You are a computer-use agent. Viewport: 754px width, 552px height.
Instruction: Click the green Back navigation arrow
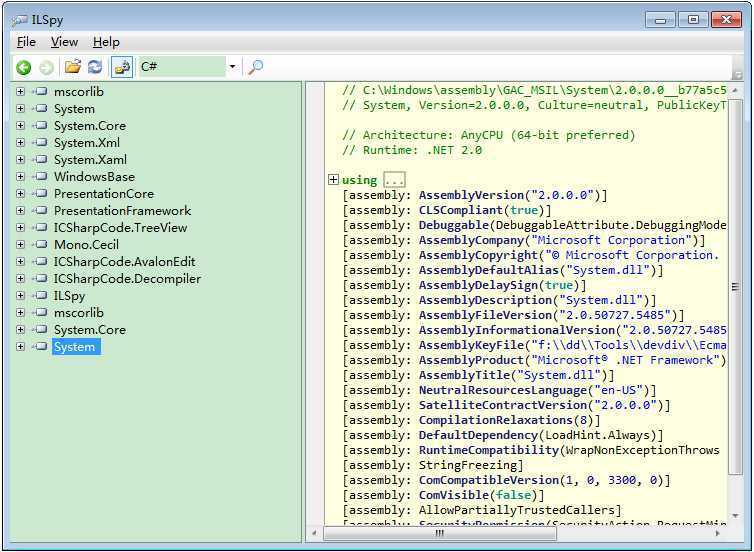(x=24, y=67)
